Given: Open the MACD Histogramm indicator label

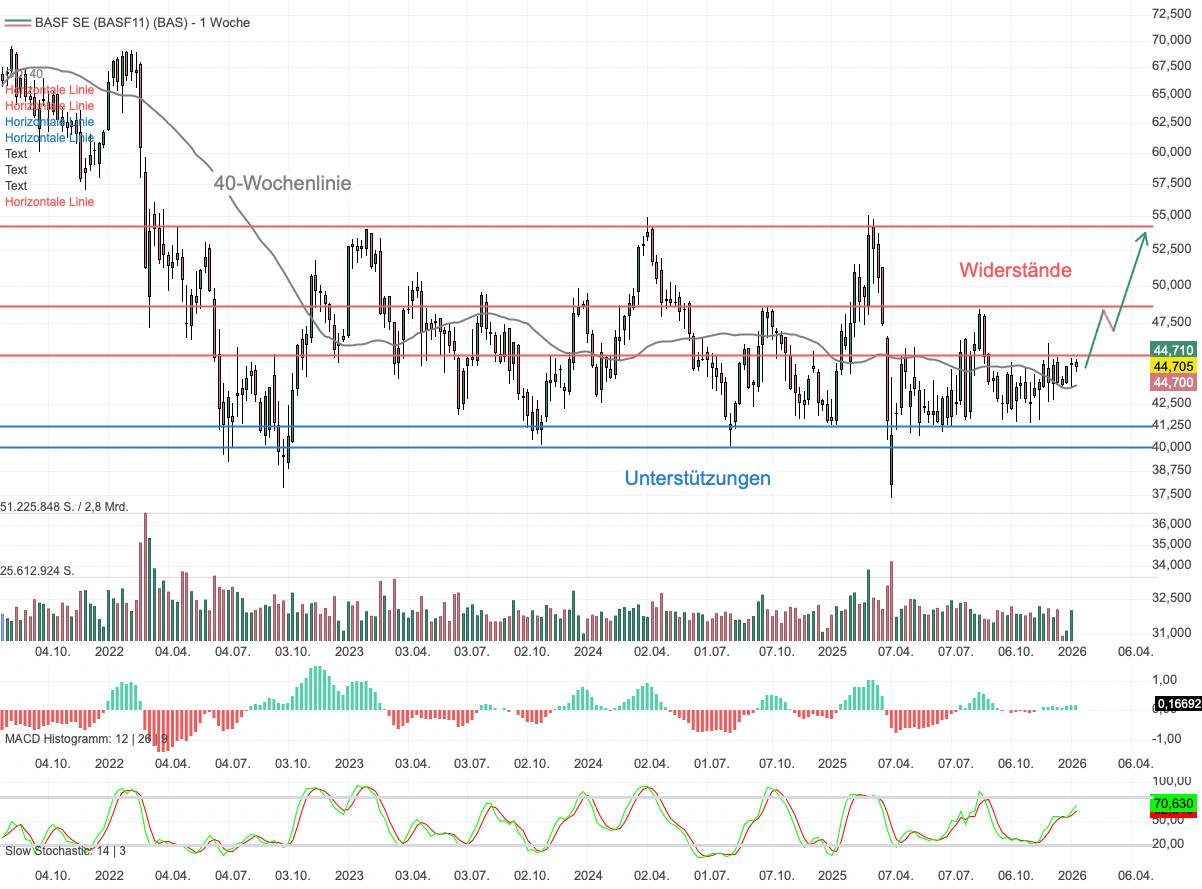Looking at the screenshot, I should point(86,739).
